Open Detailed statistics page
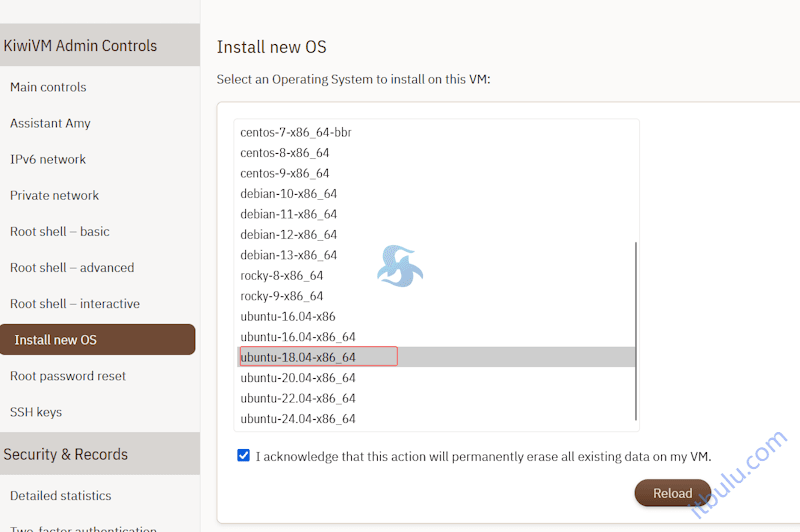 click(61, 495)
